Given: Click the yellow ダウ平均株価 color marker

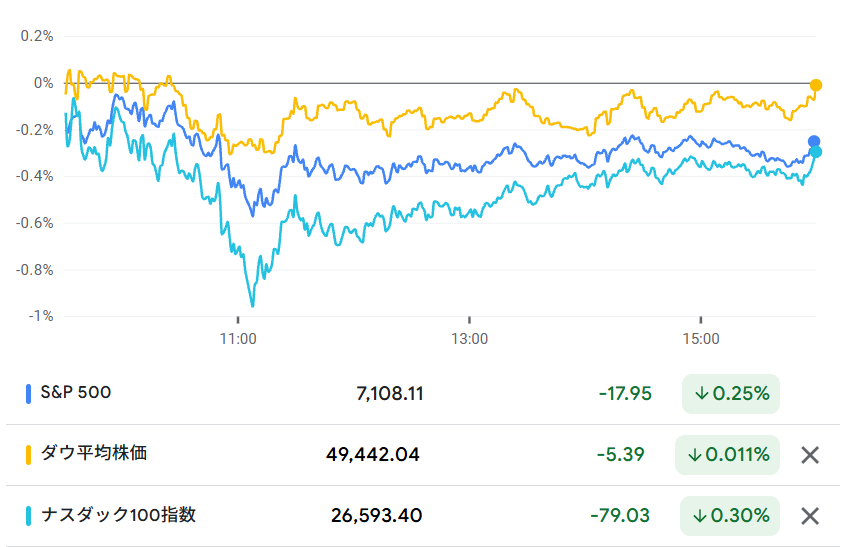Looking at the screenshot, I should click(x=29, y=454).
